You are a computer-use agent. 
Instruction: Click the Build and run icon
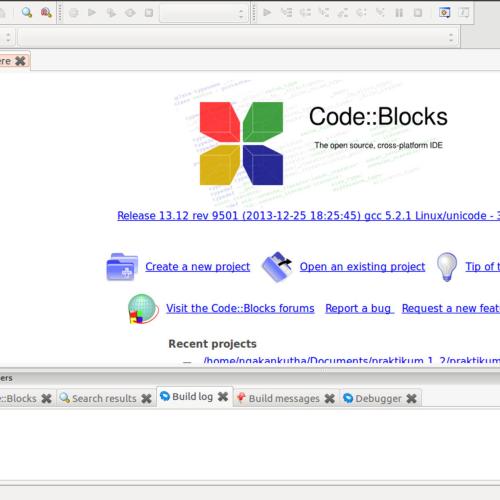[111, 13]
